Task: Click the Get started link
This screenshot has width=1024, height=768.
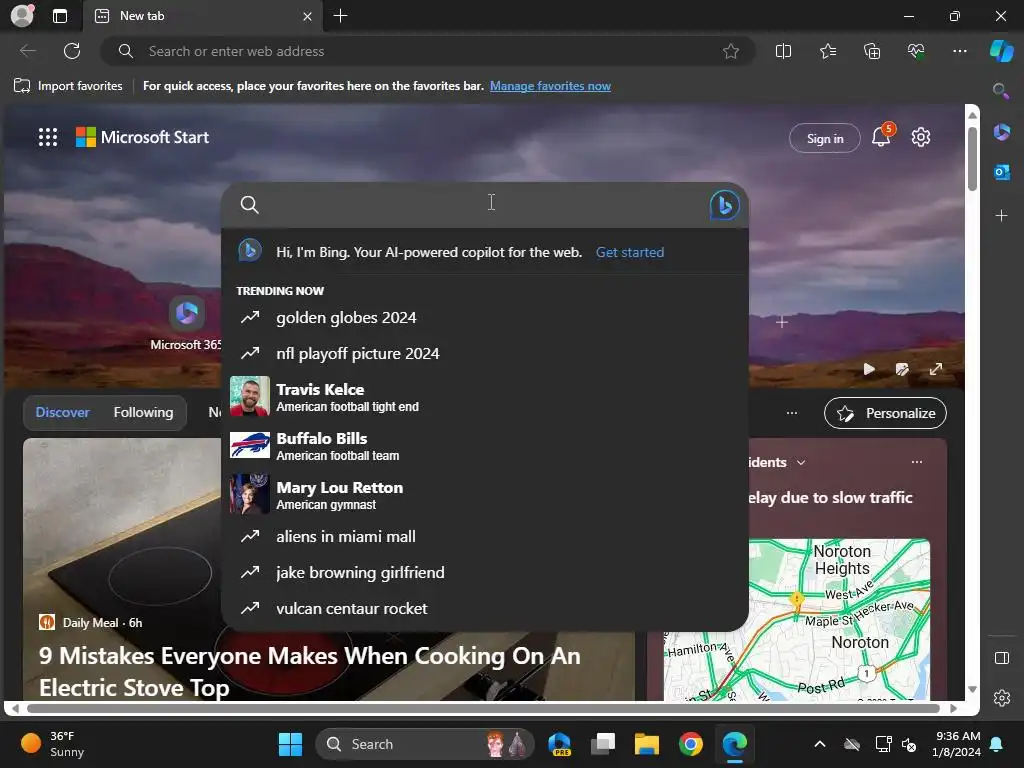Action: tap(630, 253)
